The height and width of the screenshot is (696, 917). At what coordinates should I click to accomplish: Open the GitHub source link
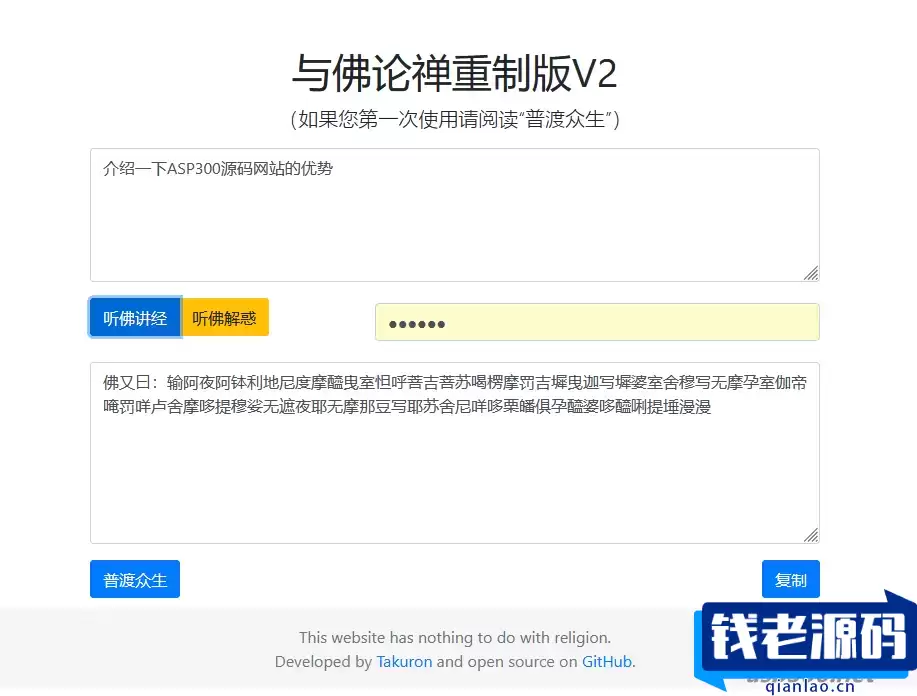(x=606, y=661)
